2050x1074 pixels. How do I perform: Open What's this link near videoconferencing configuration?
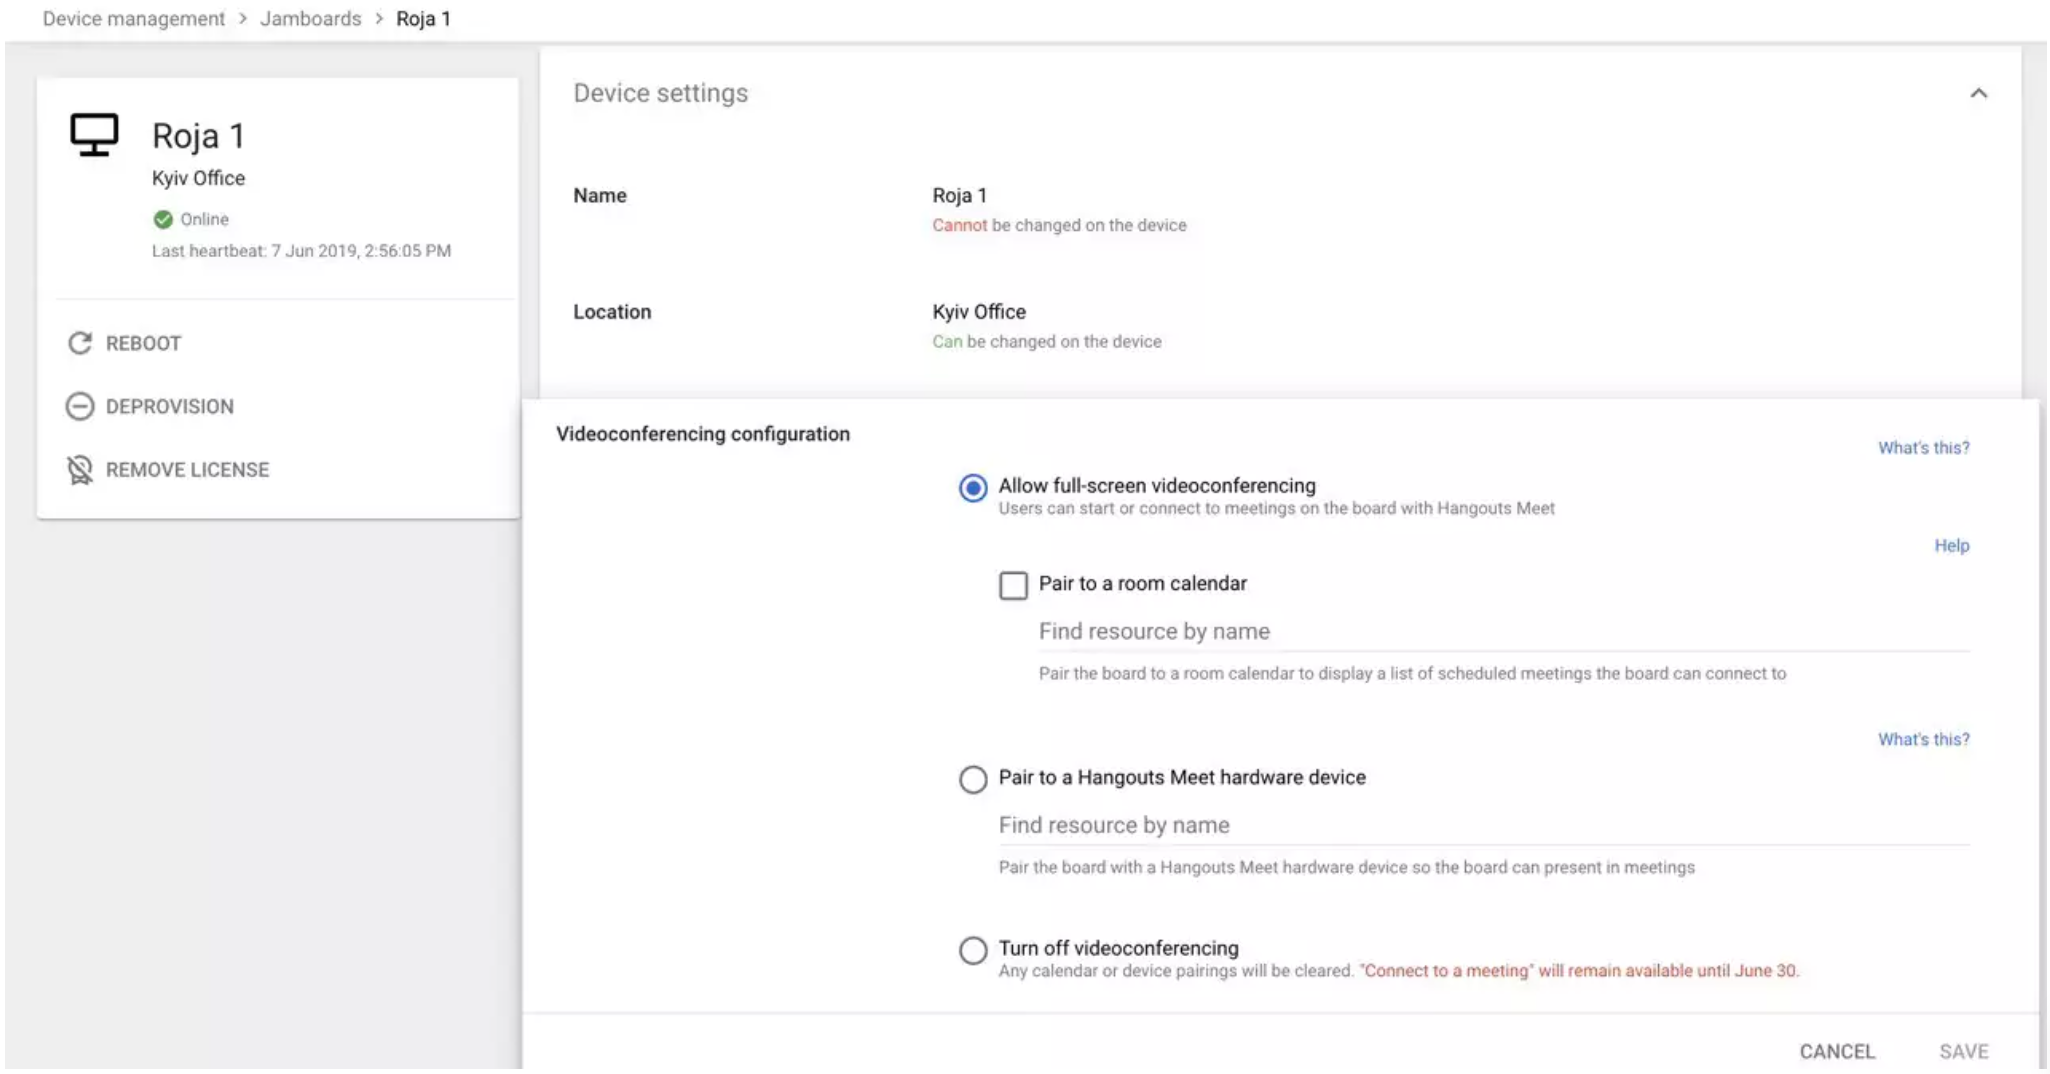point(1923,447)
